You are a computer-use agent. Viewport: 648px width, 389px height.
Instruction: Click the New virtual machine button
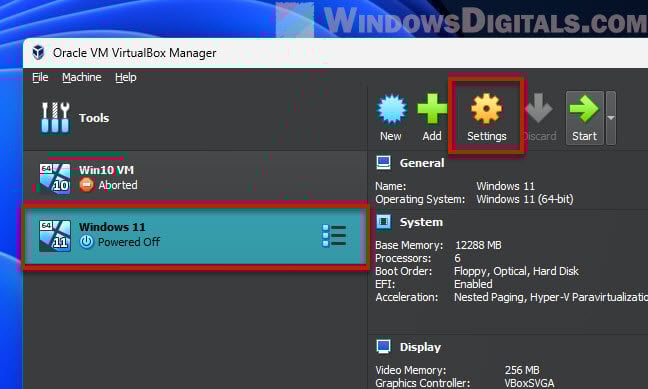(x=391, y=118)
